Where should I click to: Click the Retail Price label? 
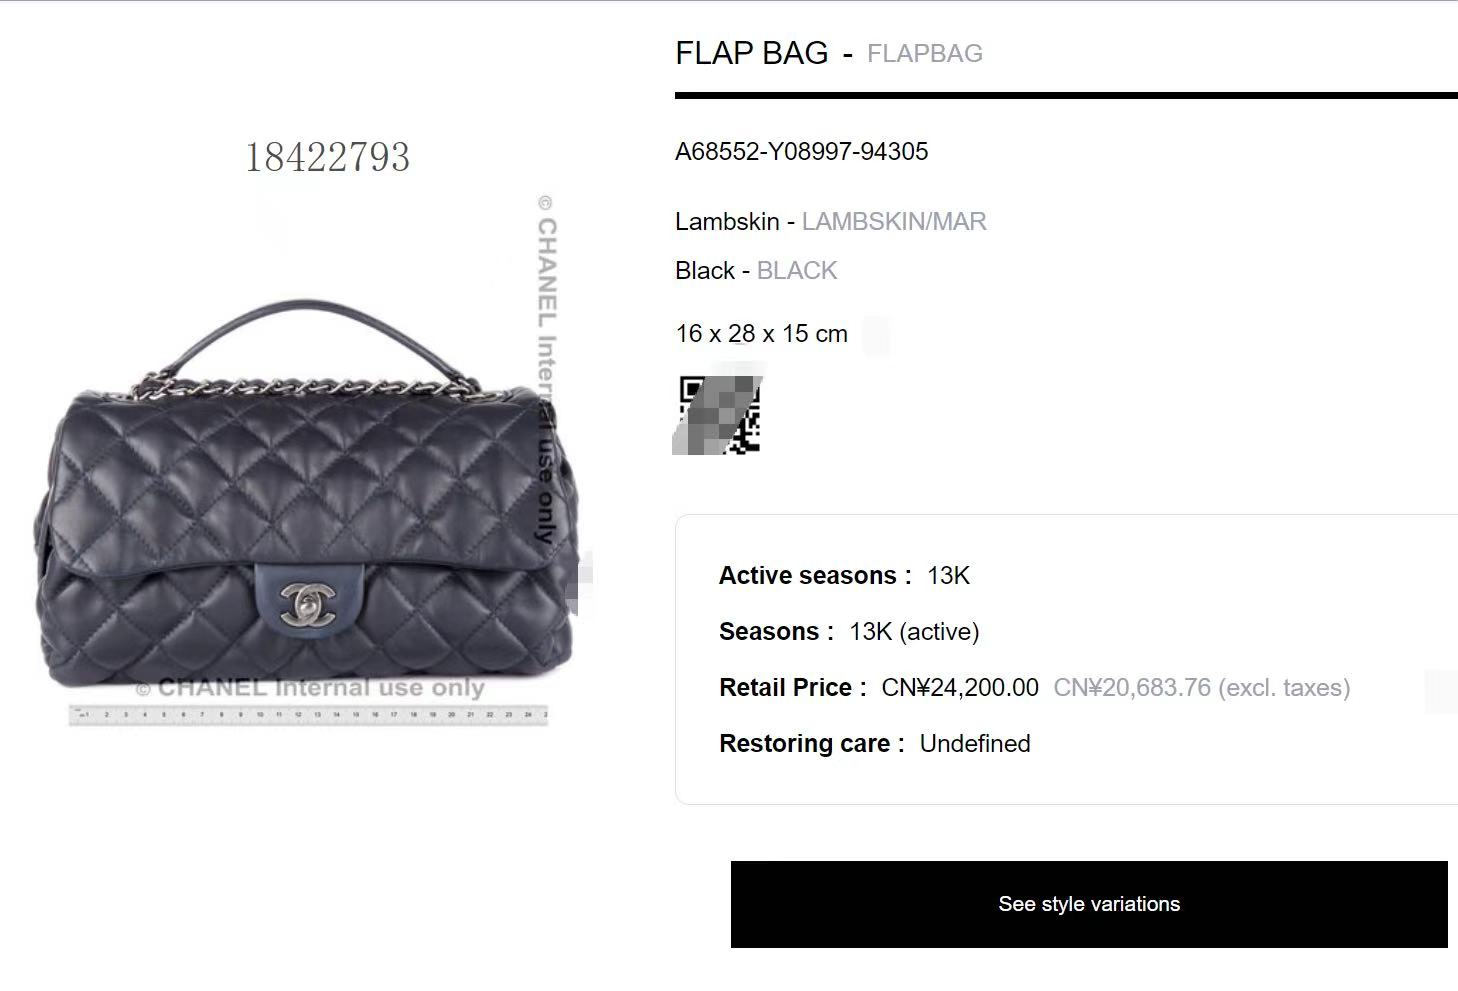coord(792,688)
